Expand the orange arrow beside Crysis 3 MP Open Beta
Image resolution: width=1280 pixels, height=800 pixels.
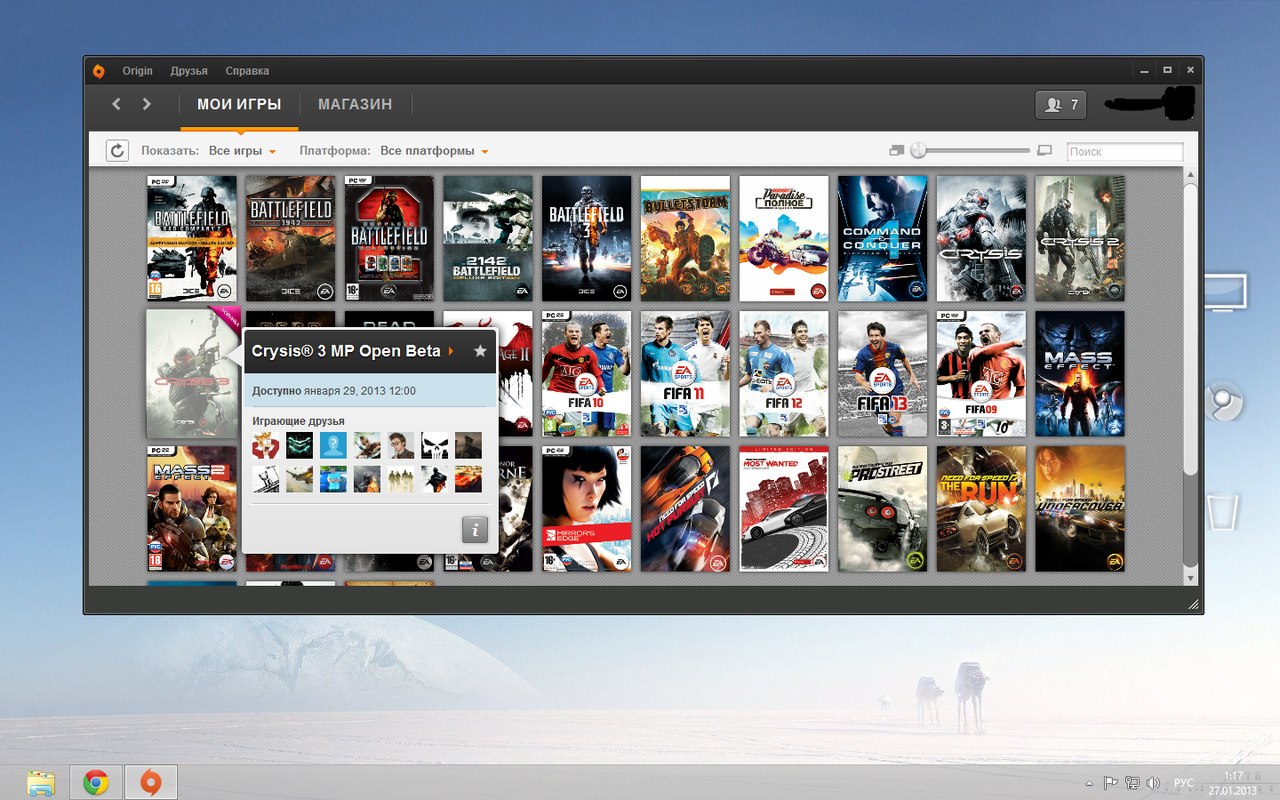(x=451, y=351)
